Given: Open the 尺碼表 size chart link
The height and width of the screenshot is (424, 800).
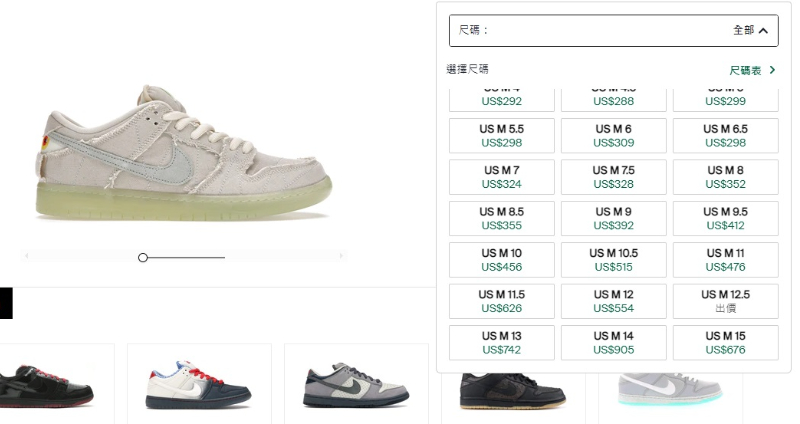Looking at the screenshot, I should [745, 70].
